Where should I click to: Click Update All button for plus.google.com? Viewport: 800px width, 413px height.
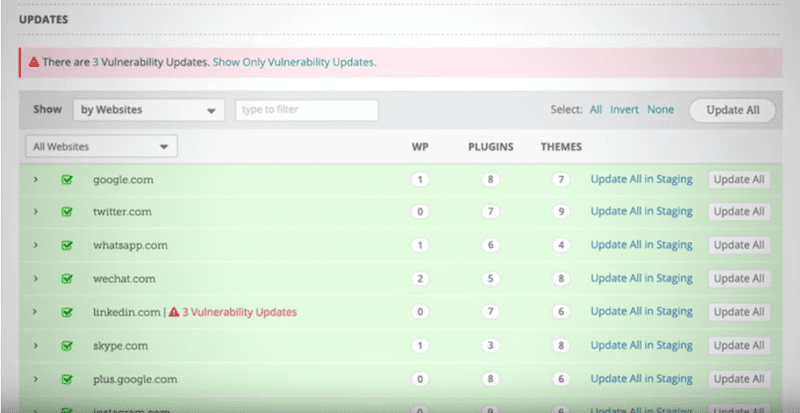739,379
